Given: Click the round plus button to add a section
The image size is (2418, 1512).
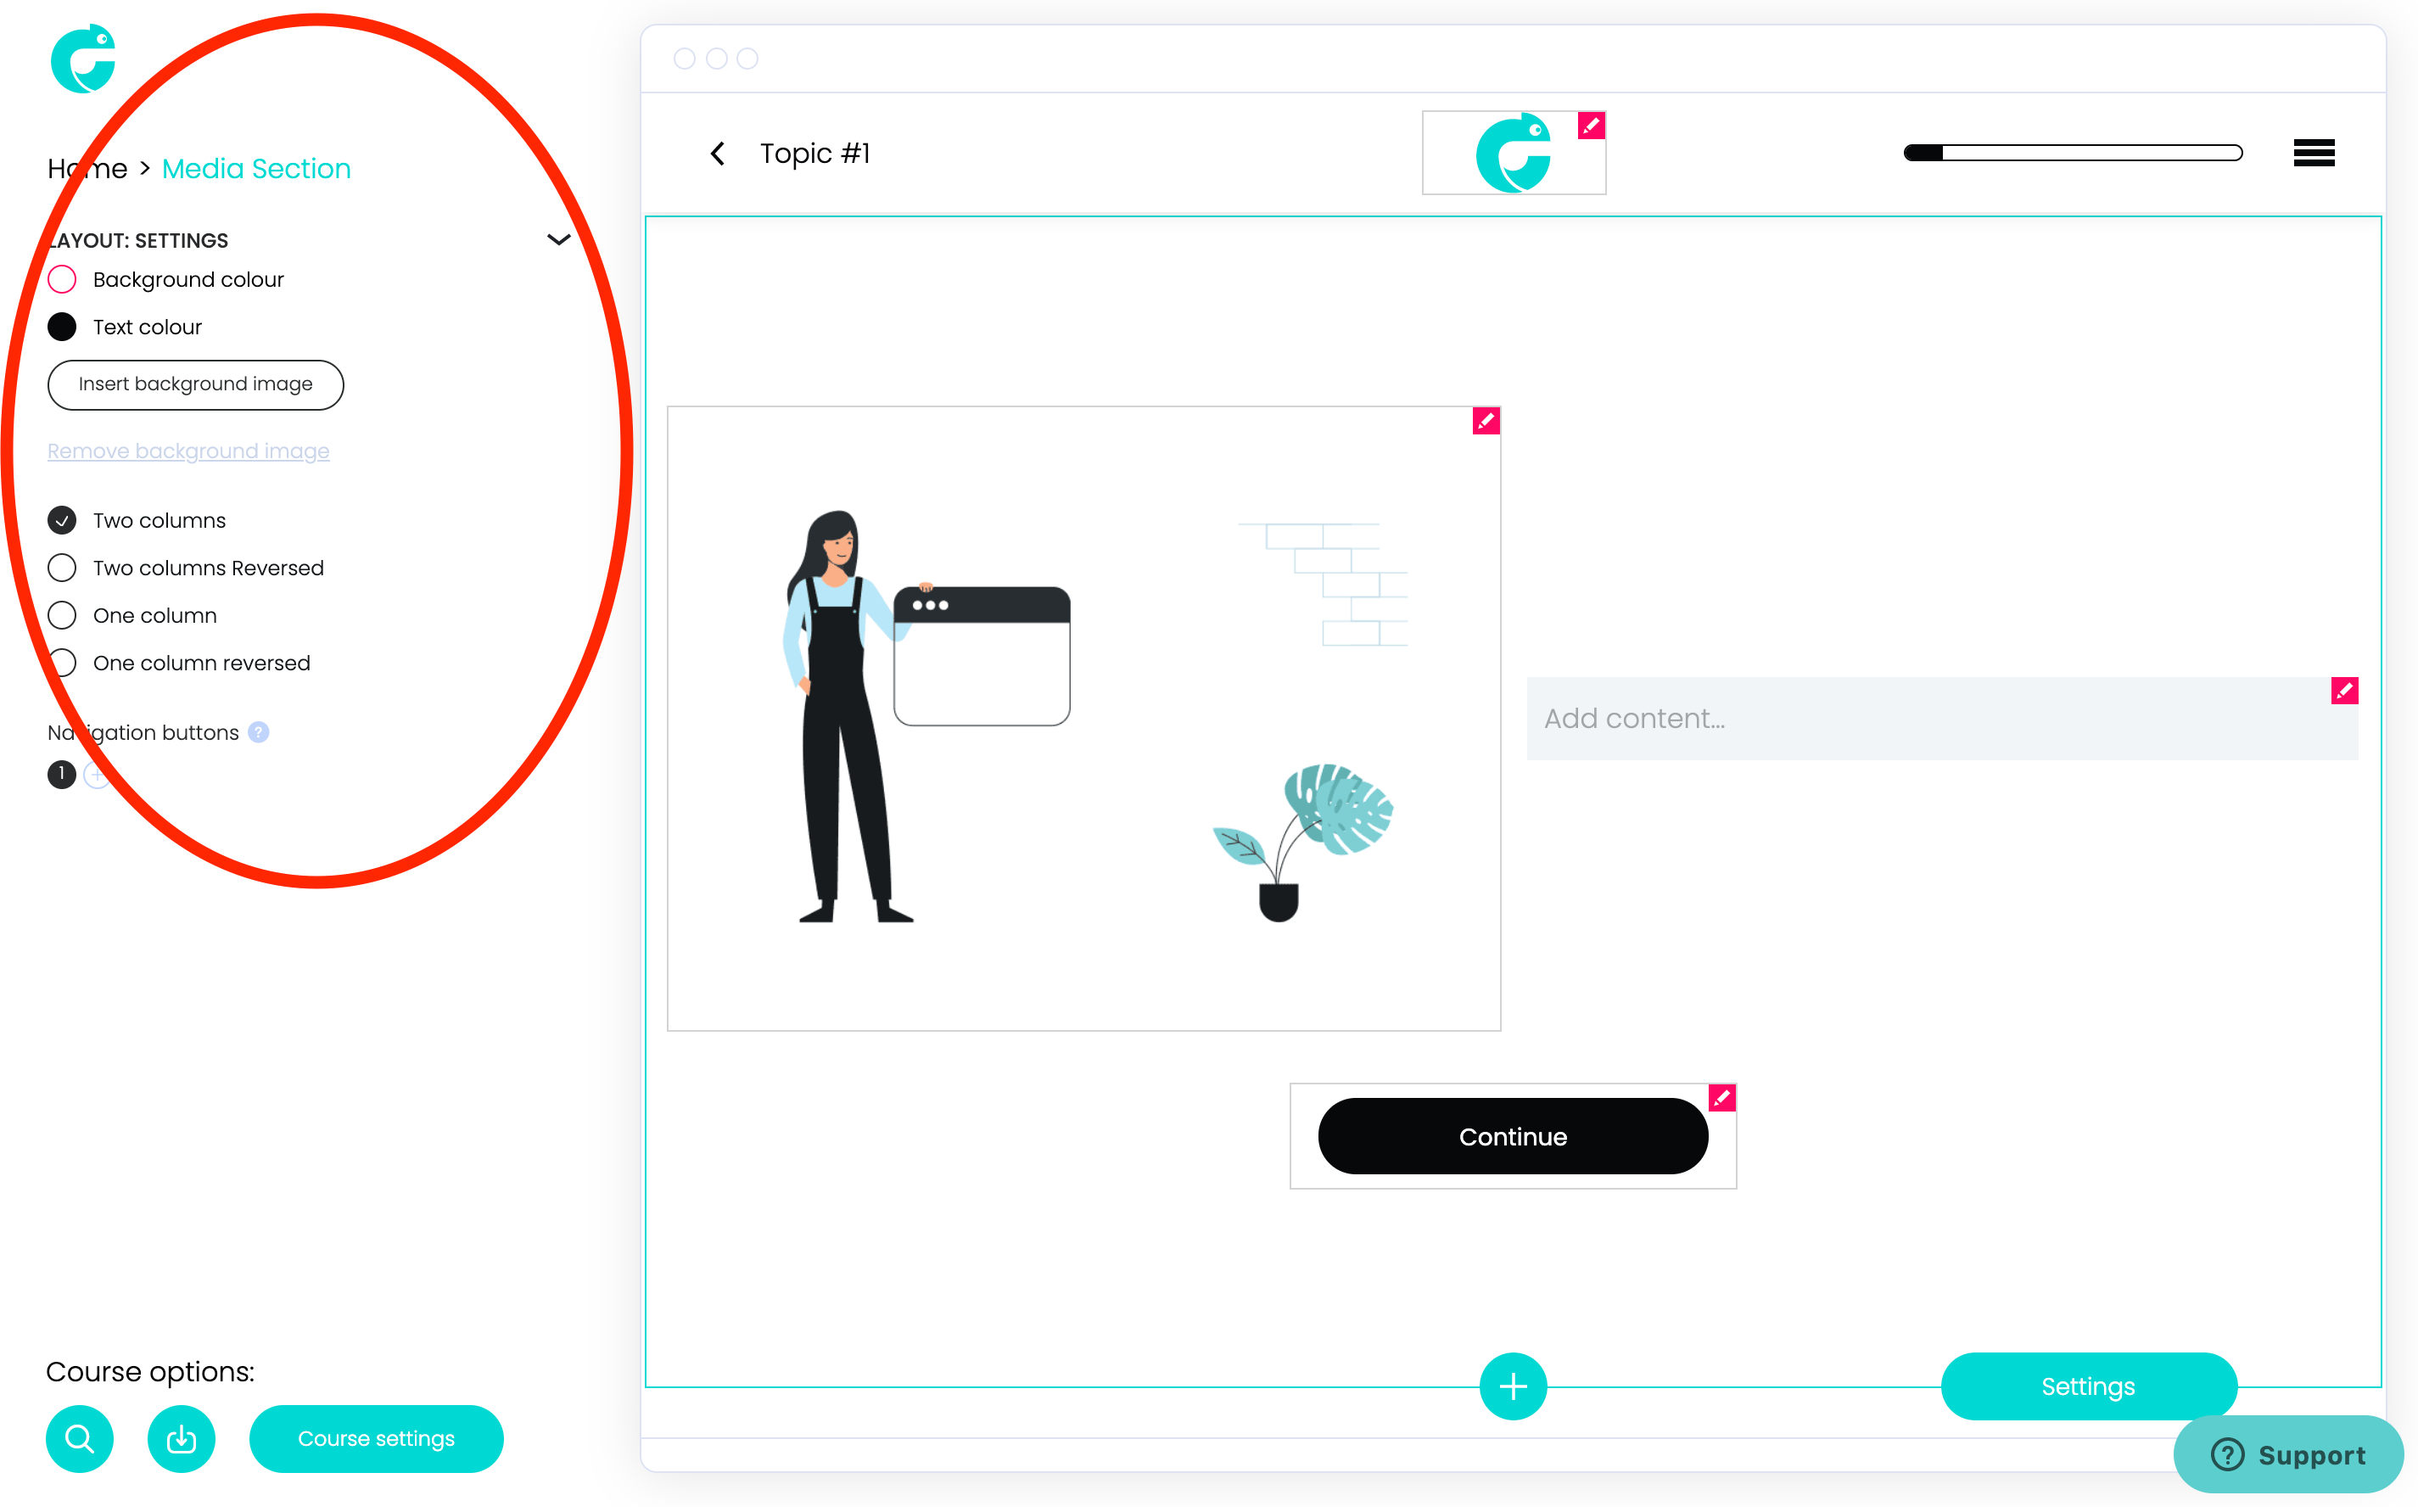Looking at the screenshot, I should click(x=1512, y=1386).
